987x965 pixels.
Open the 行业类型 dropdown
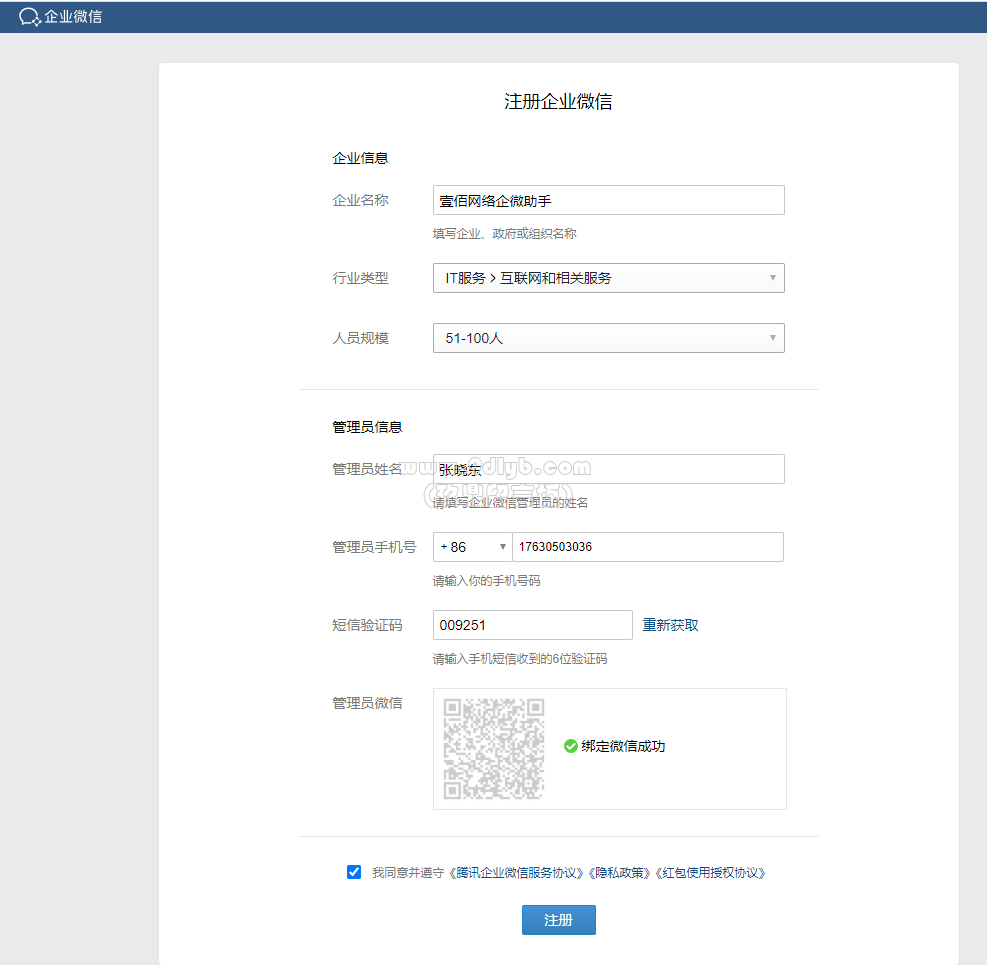pos(609,278)
